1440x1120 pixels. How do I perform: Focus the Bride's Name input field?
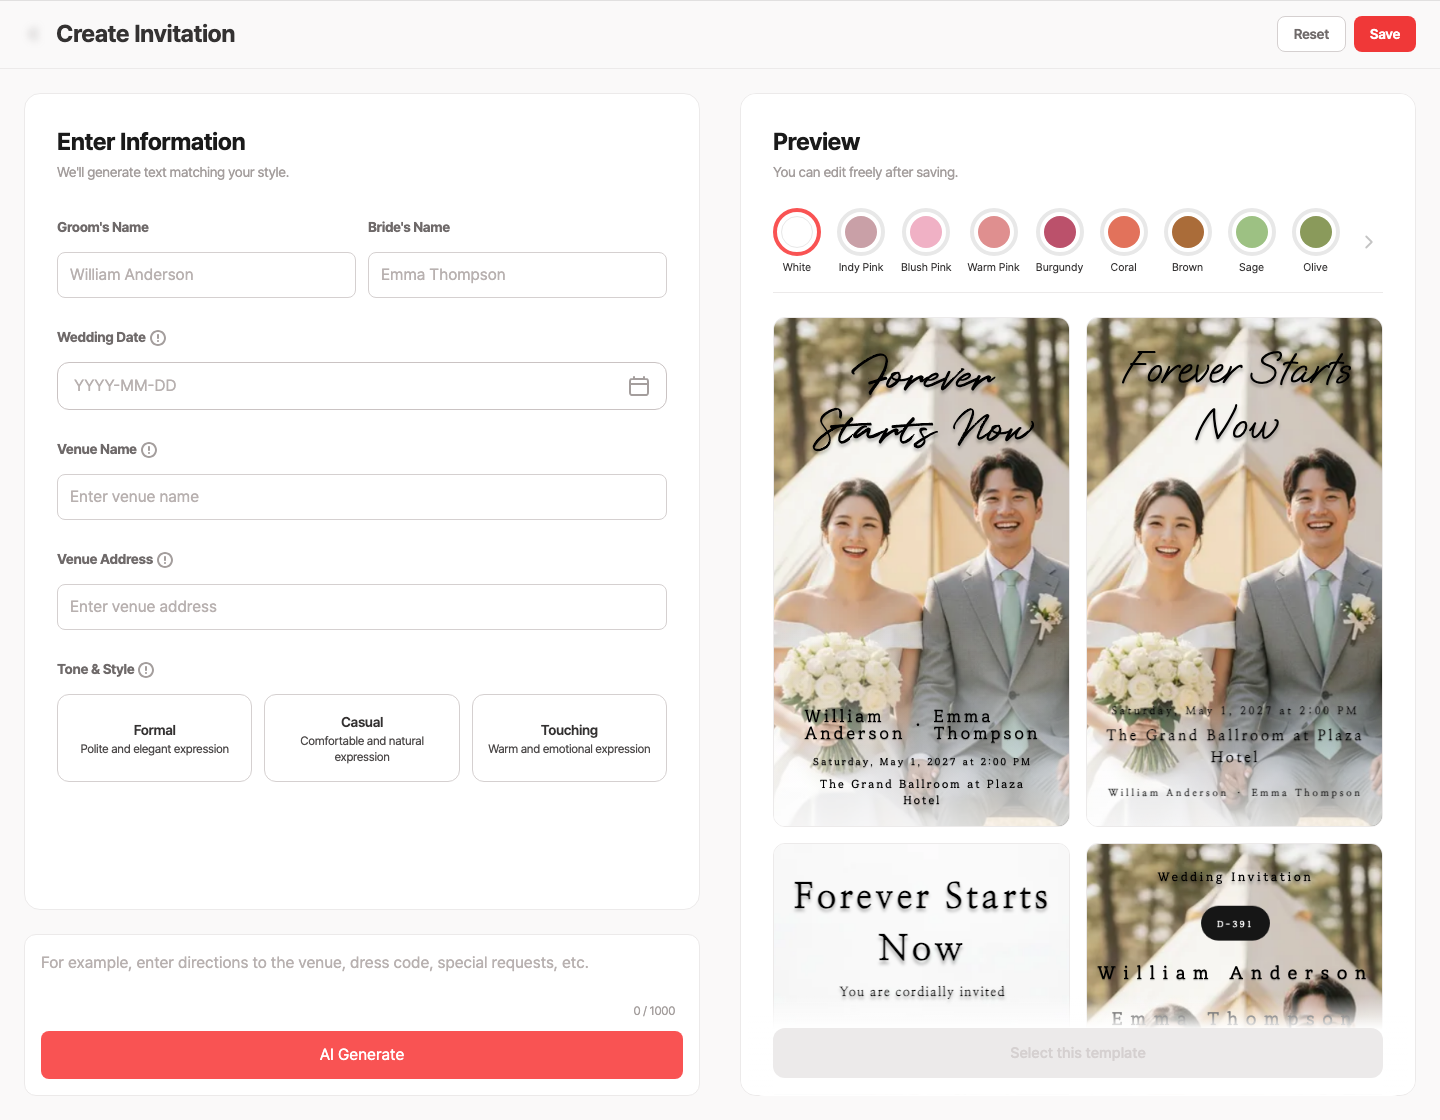coord(517,275)
